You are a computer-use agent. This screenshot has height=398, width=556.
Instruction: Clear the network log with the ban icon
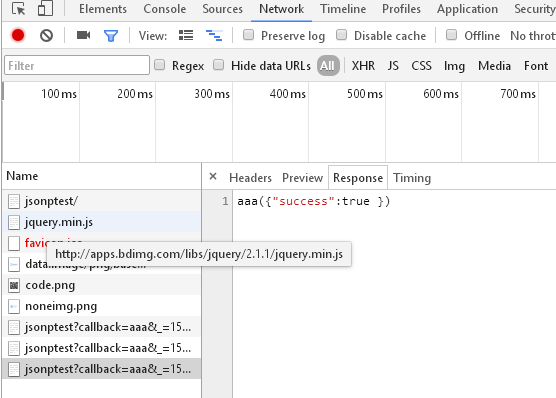pyautogui.click(x=46, y=35)
